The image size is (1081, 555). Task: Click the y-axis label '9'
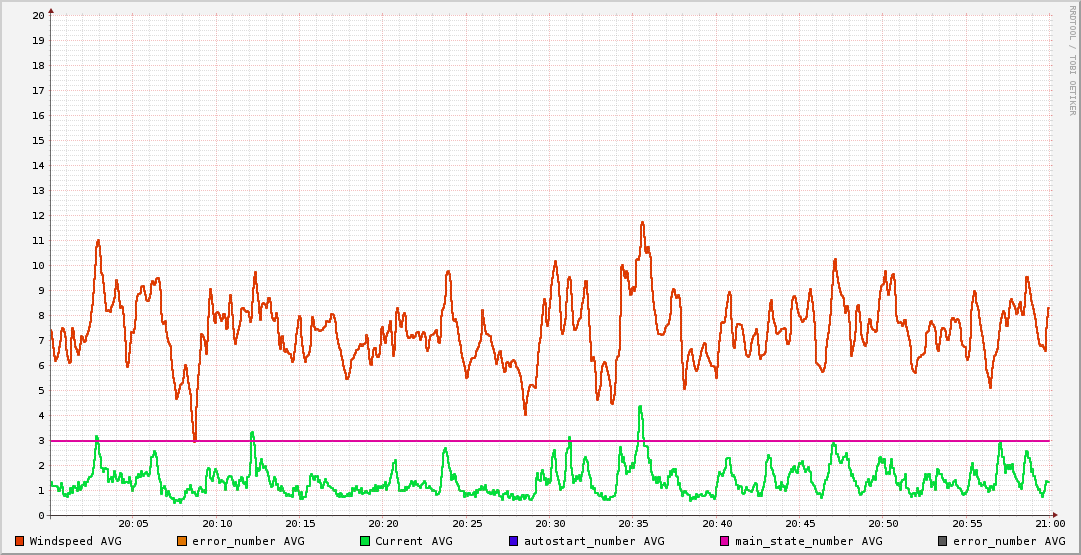42,290
